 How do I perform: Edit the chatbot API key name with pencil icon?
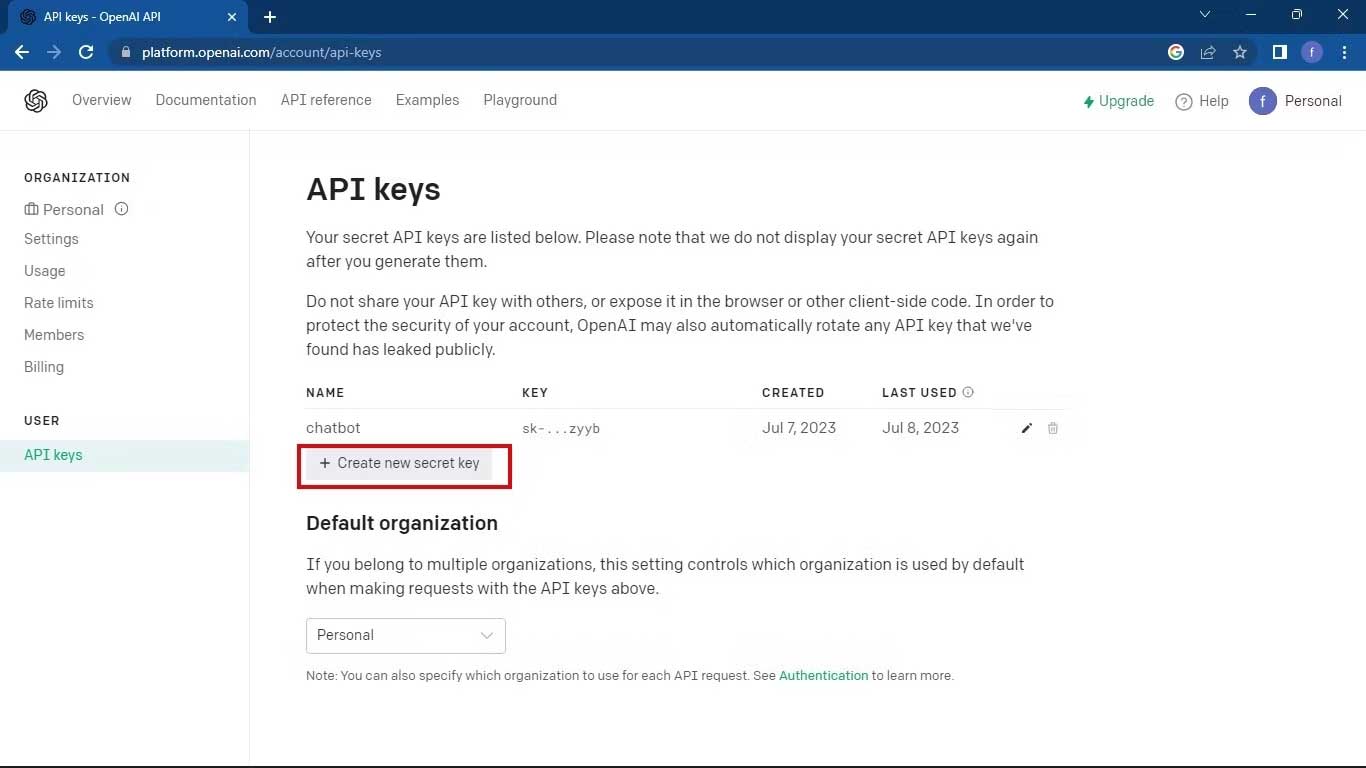pos(1026,428)
